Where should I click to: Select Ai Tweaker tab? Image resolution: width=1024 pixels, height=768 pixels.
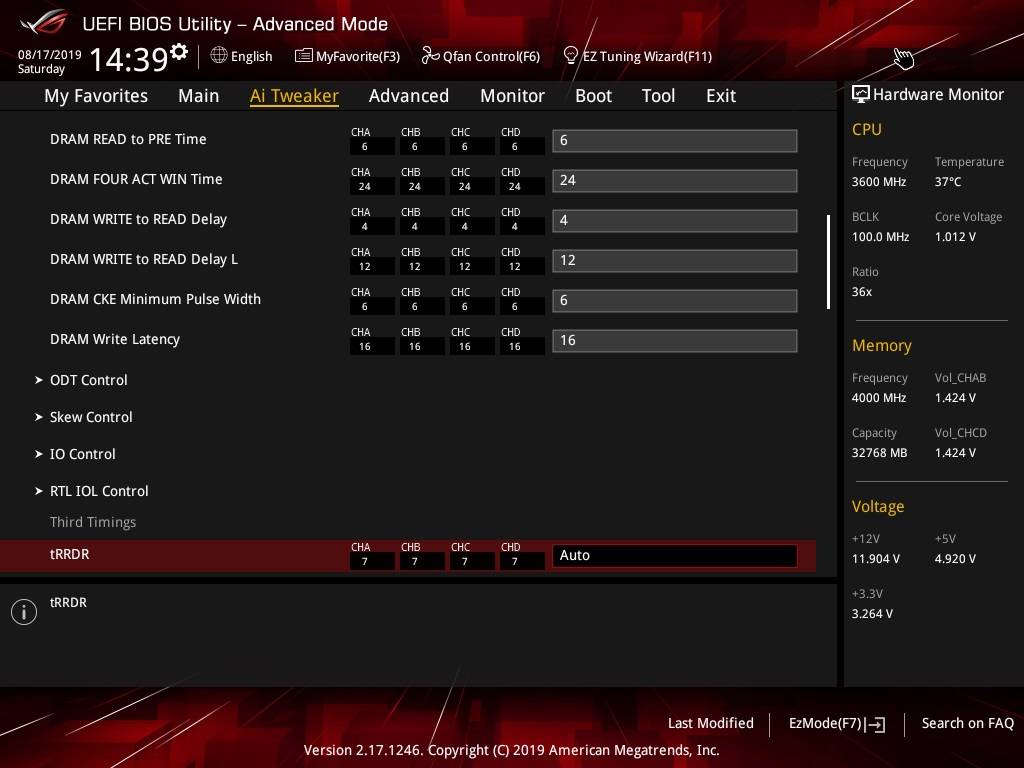pos(294,96)
